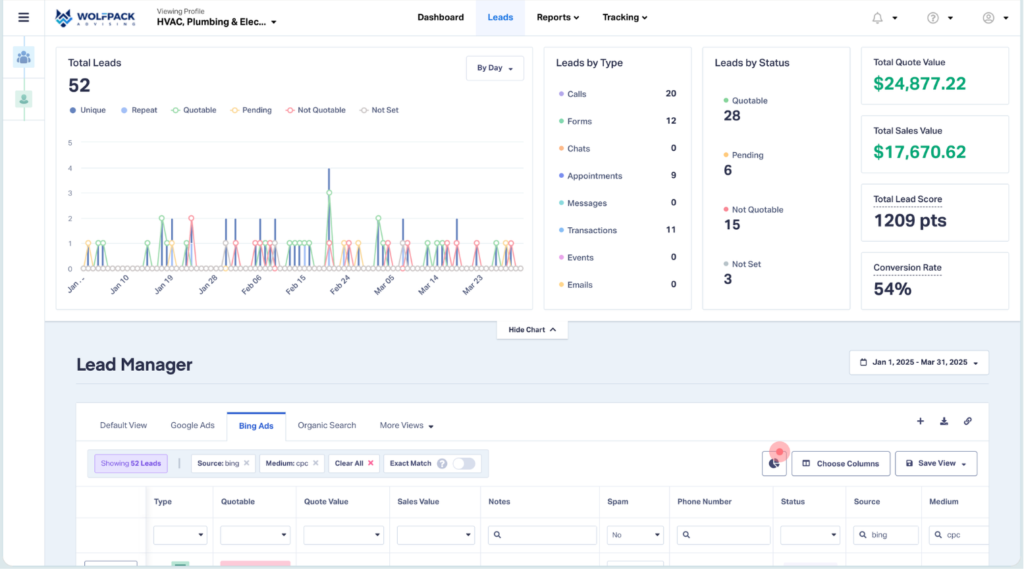Expand More Views dropdown
Image resolution: width=1024 pixels, height=569 pixels.
pos(406,425)
